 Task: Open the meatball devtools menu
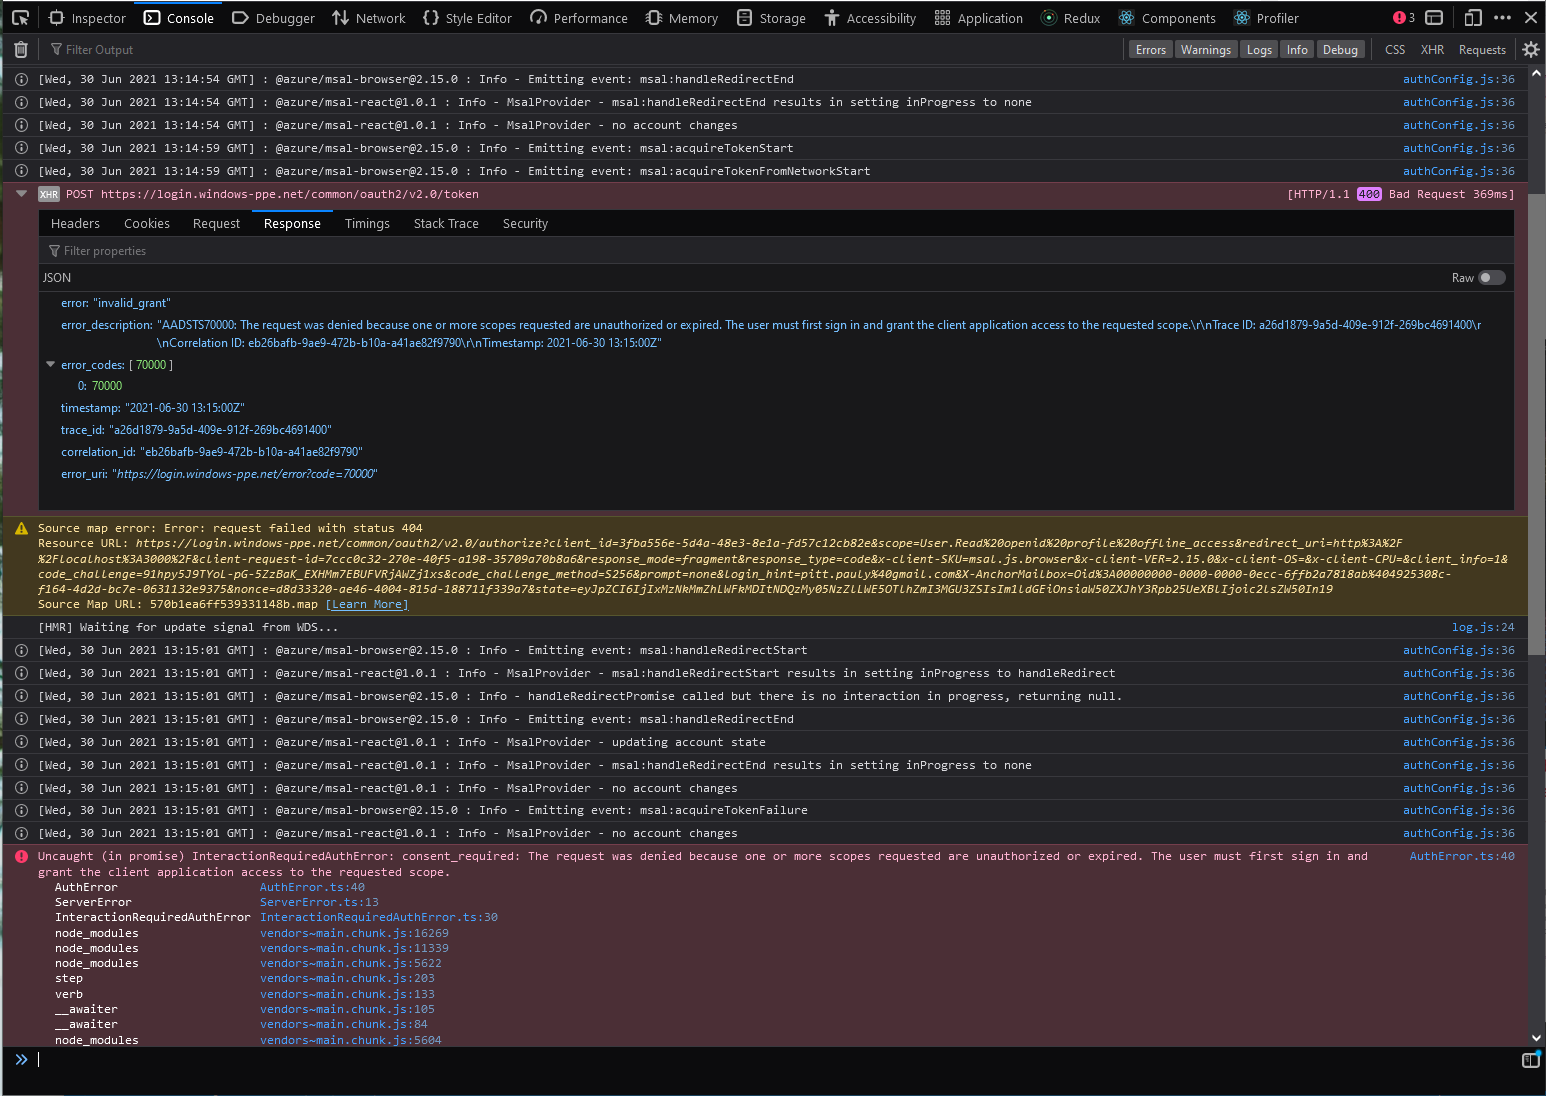tap(1502, 17)
